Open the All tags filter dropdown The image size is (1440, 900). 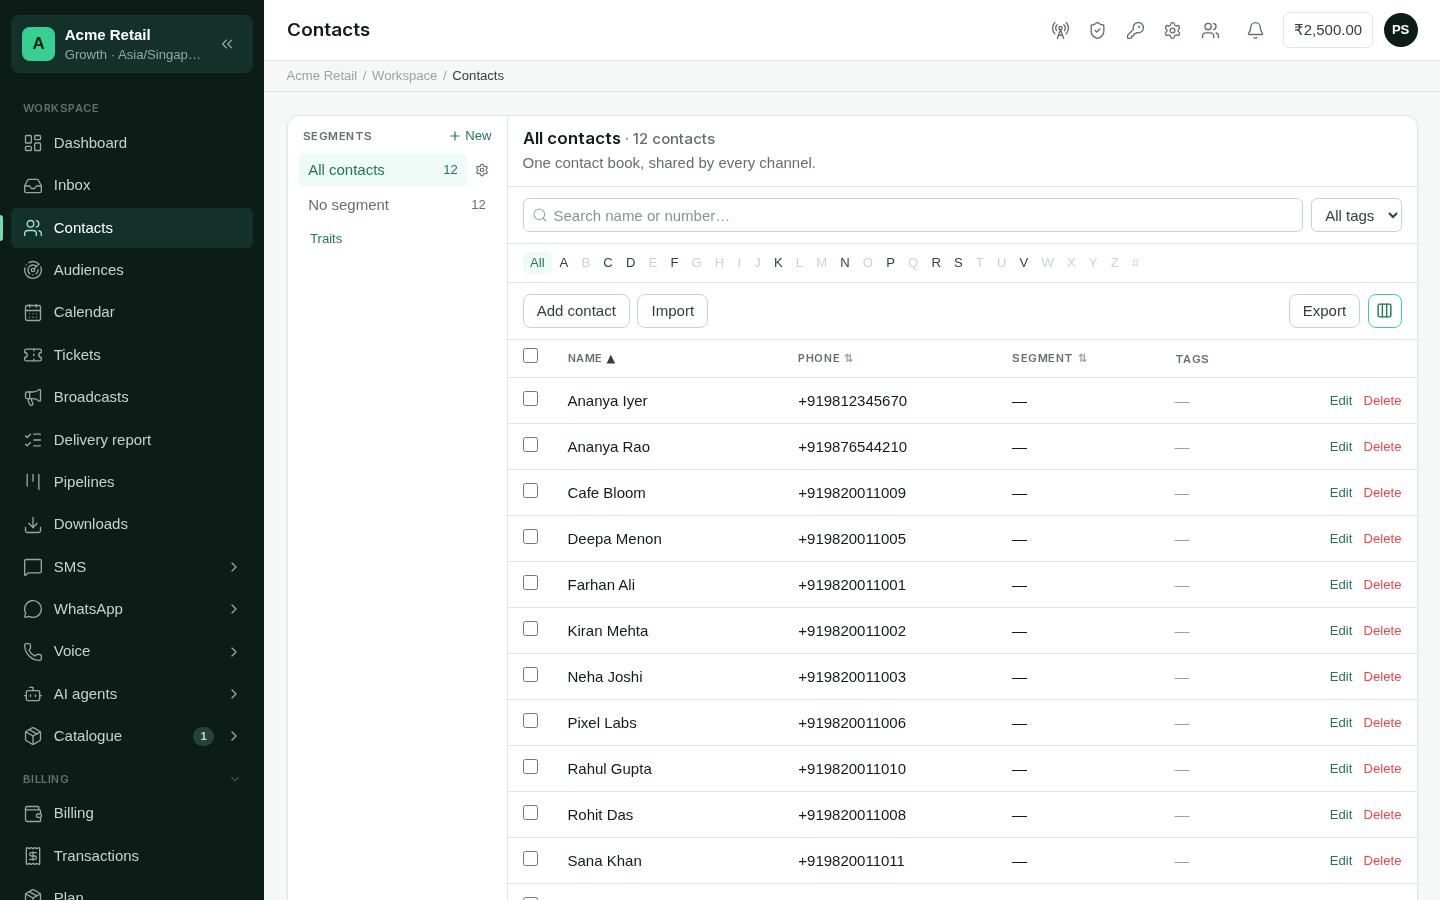[1356, 215]
